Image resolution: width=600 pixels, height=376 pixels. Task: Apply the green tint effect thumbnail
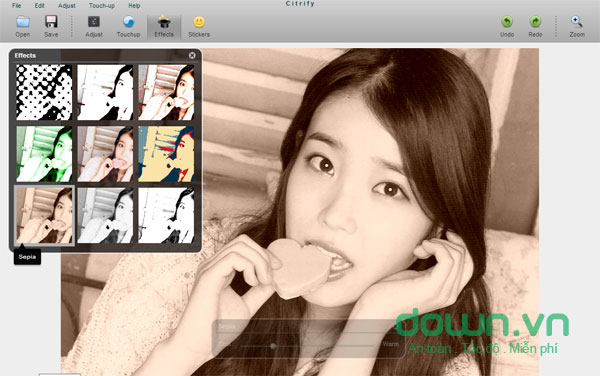[x=44, y=154]
